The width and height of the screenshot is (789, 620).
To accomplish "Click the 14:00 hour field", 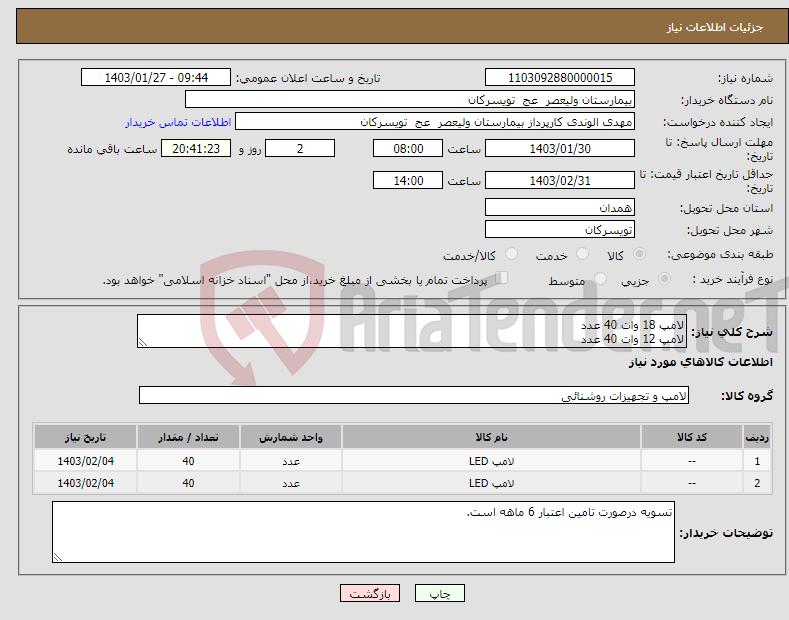I will coord(408,180).
